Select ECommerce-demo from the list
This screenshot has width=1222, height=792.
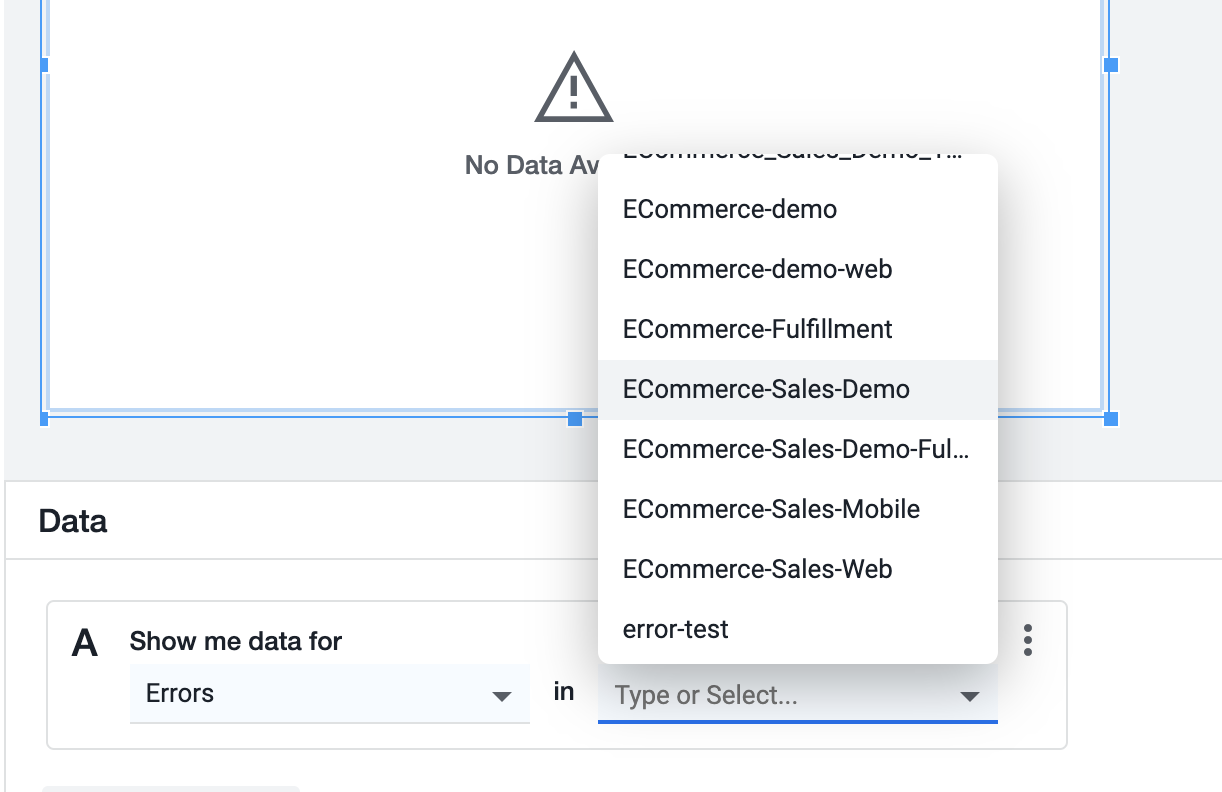pos(797,210)
